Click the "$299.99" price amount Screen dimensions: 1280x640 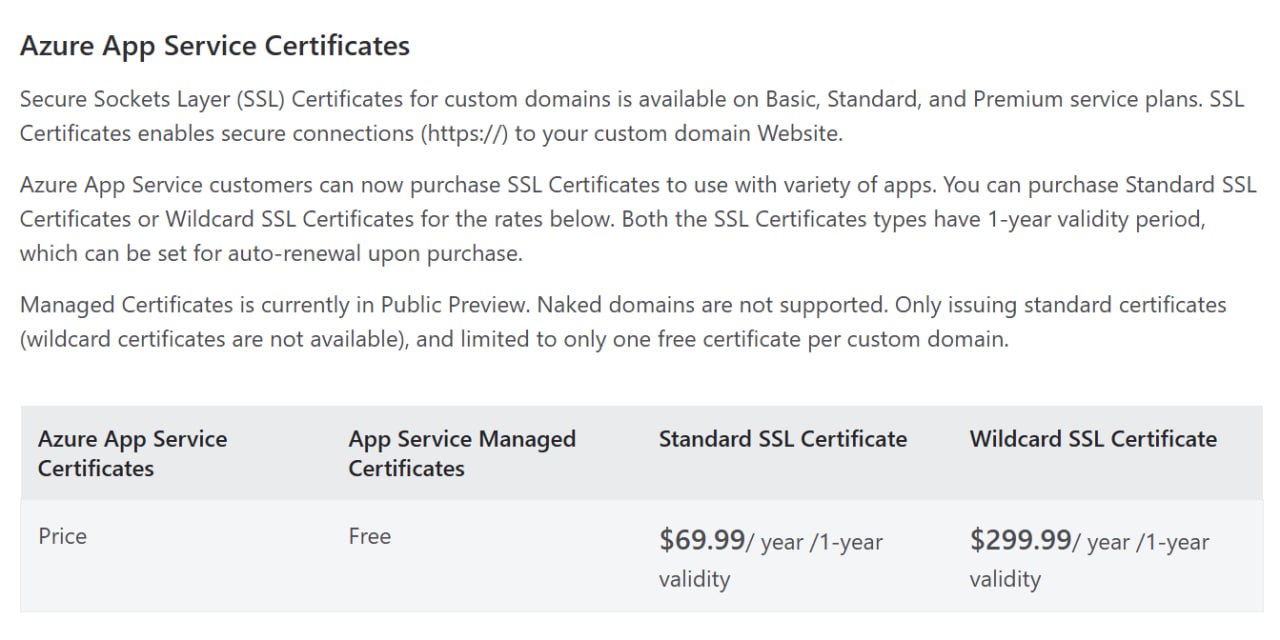(1020, 540)
